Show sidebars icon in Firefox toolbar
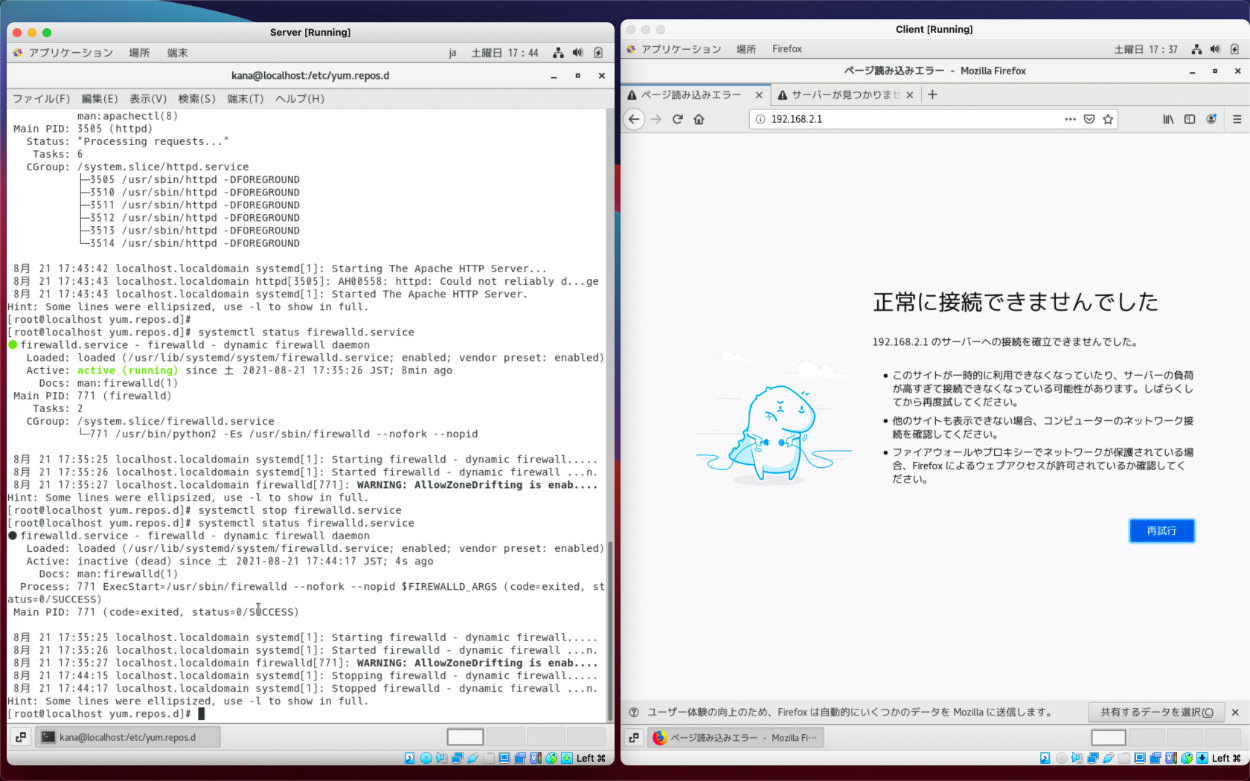 click(x=1190, y=119)
